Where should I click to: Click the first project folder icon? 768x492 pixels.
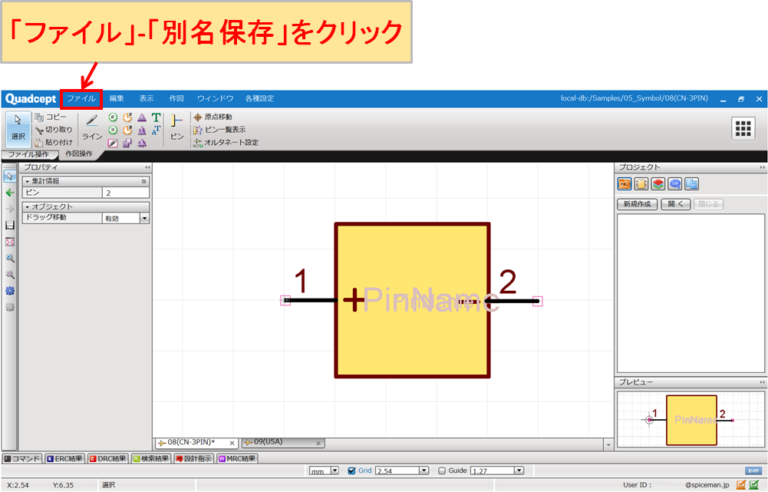[623, 184]
